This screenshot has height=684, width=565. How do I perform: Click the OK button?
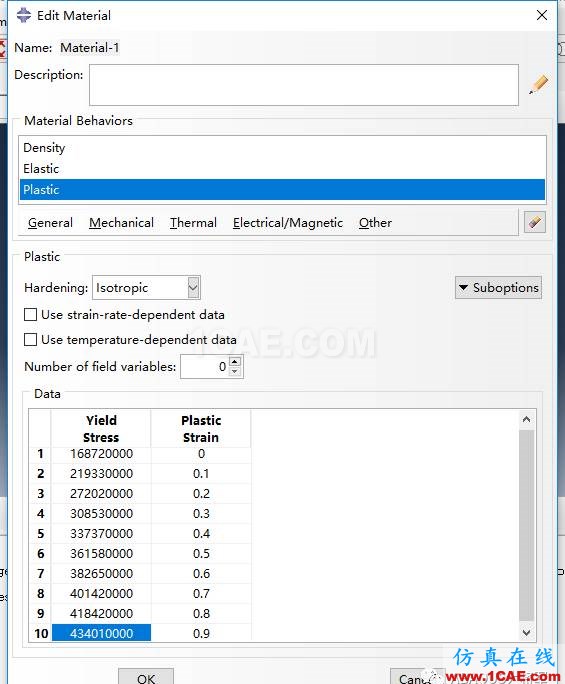pos(146,677)
